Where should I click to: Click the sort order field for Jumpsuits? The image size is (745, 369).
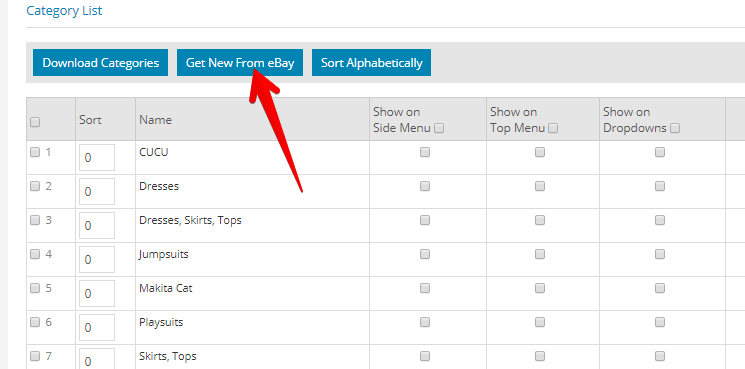click(97, 259)
